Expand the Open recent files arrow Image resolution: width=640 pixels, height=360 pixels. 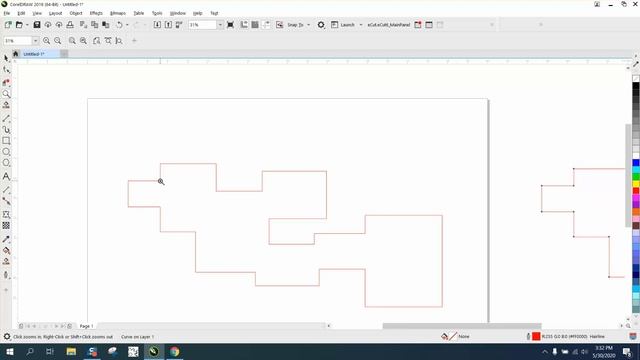coord(27,25)
